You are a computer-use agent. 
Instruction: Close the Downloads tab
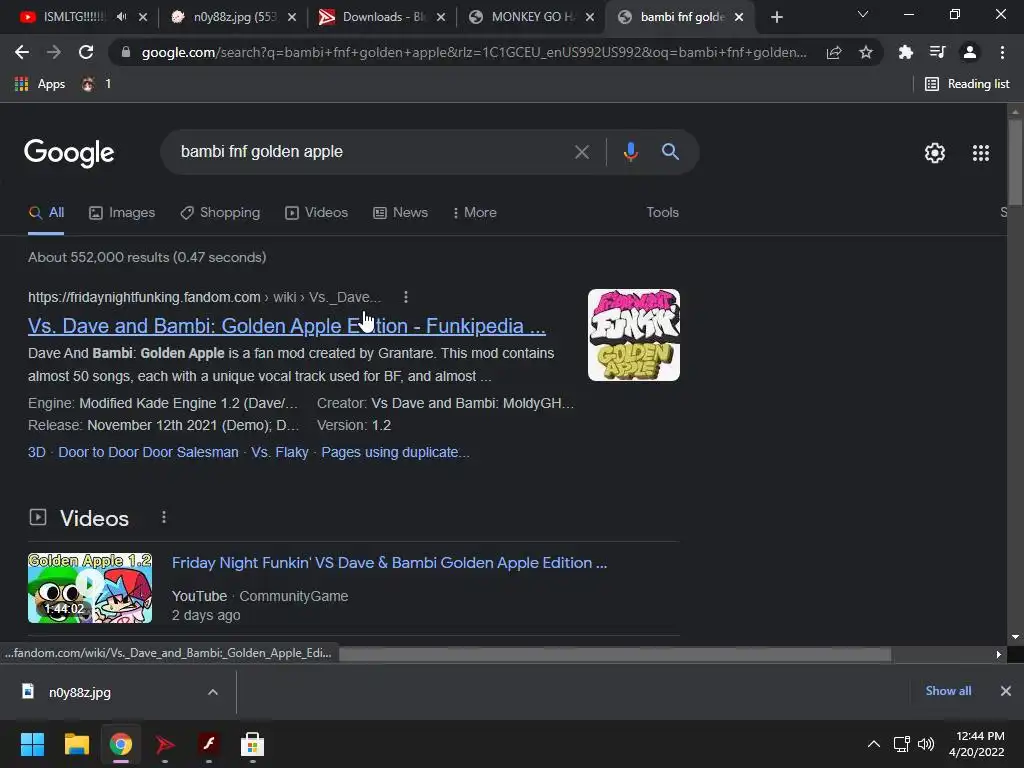[x=441, y=17]
